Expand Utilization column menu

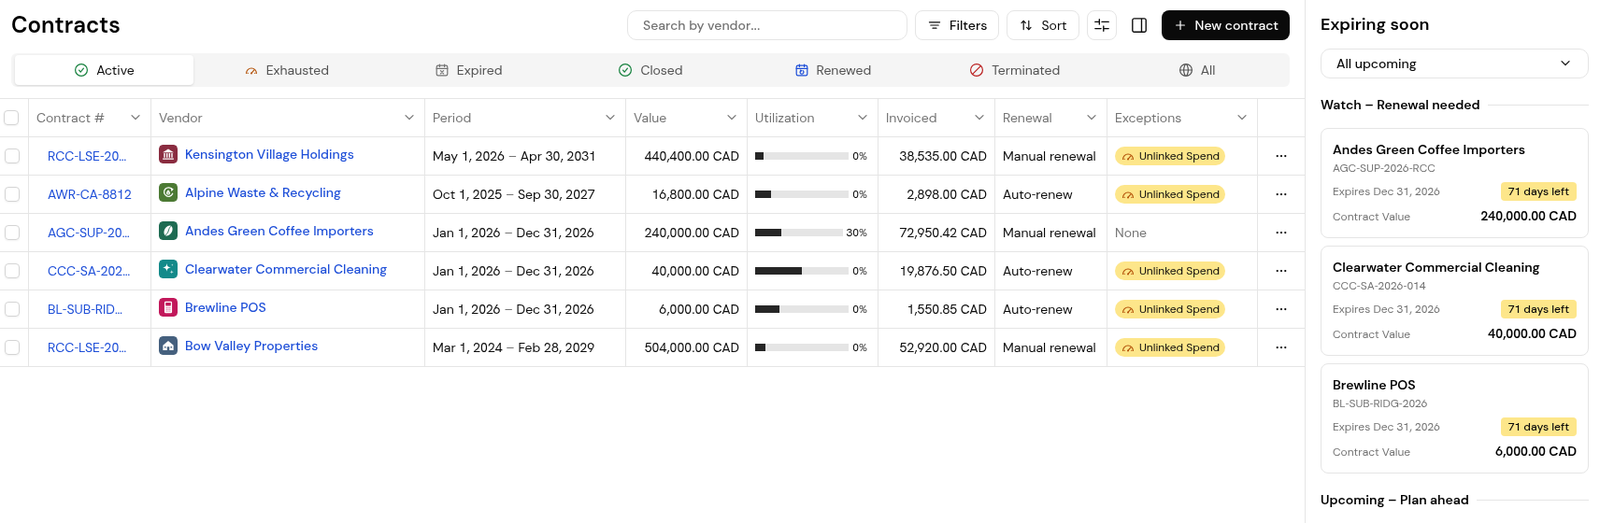[862, 118]
